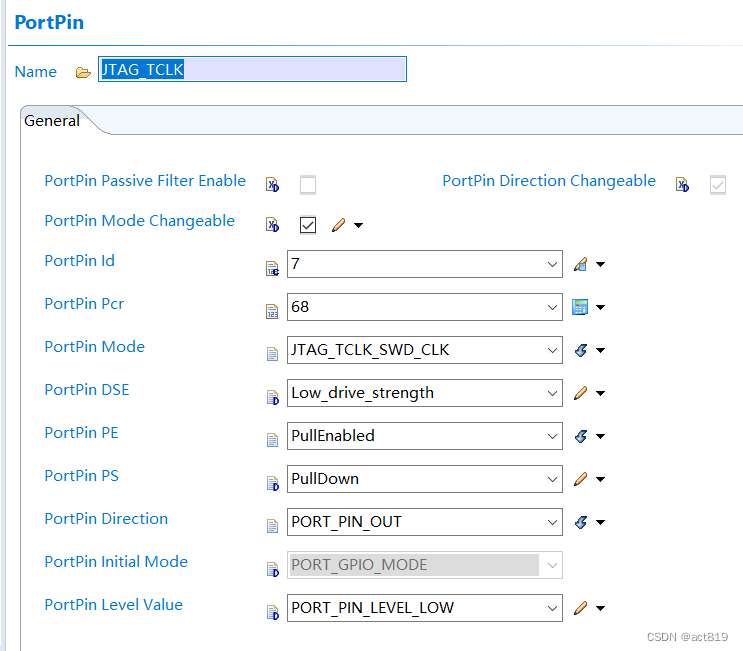Image resolution: width=743 pixels, height=651 pixels.
Task: Click pencil icon next to PortPin Mode Changeable
Action: tap(338, 225)
